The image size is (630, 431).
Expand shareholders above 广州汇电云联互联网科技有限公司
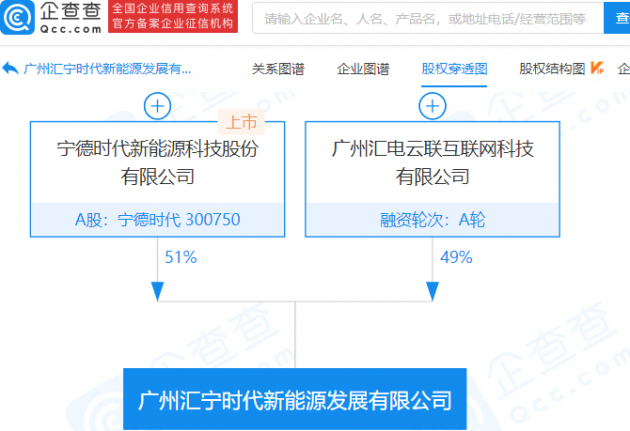[x=432, y=106]
